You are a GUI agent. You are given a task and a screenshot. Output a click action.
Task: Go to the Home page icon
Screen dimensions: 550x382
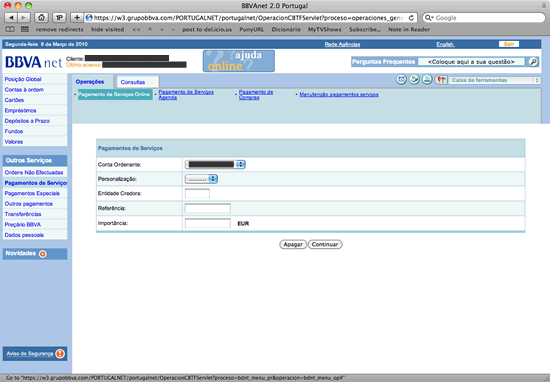pos(41,18)
